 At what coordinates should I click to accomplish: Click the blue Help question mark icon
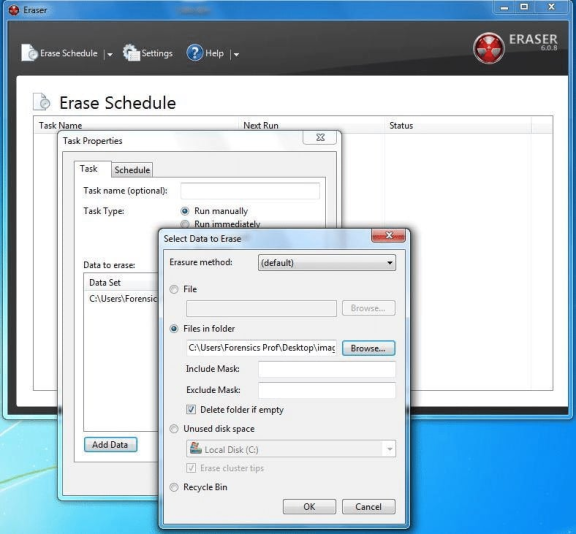click(x=194, y=53)
